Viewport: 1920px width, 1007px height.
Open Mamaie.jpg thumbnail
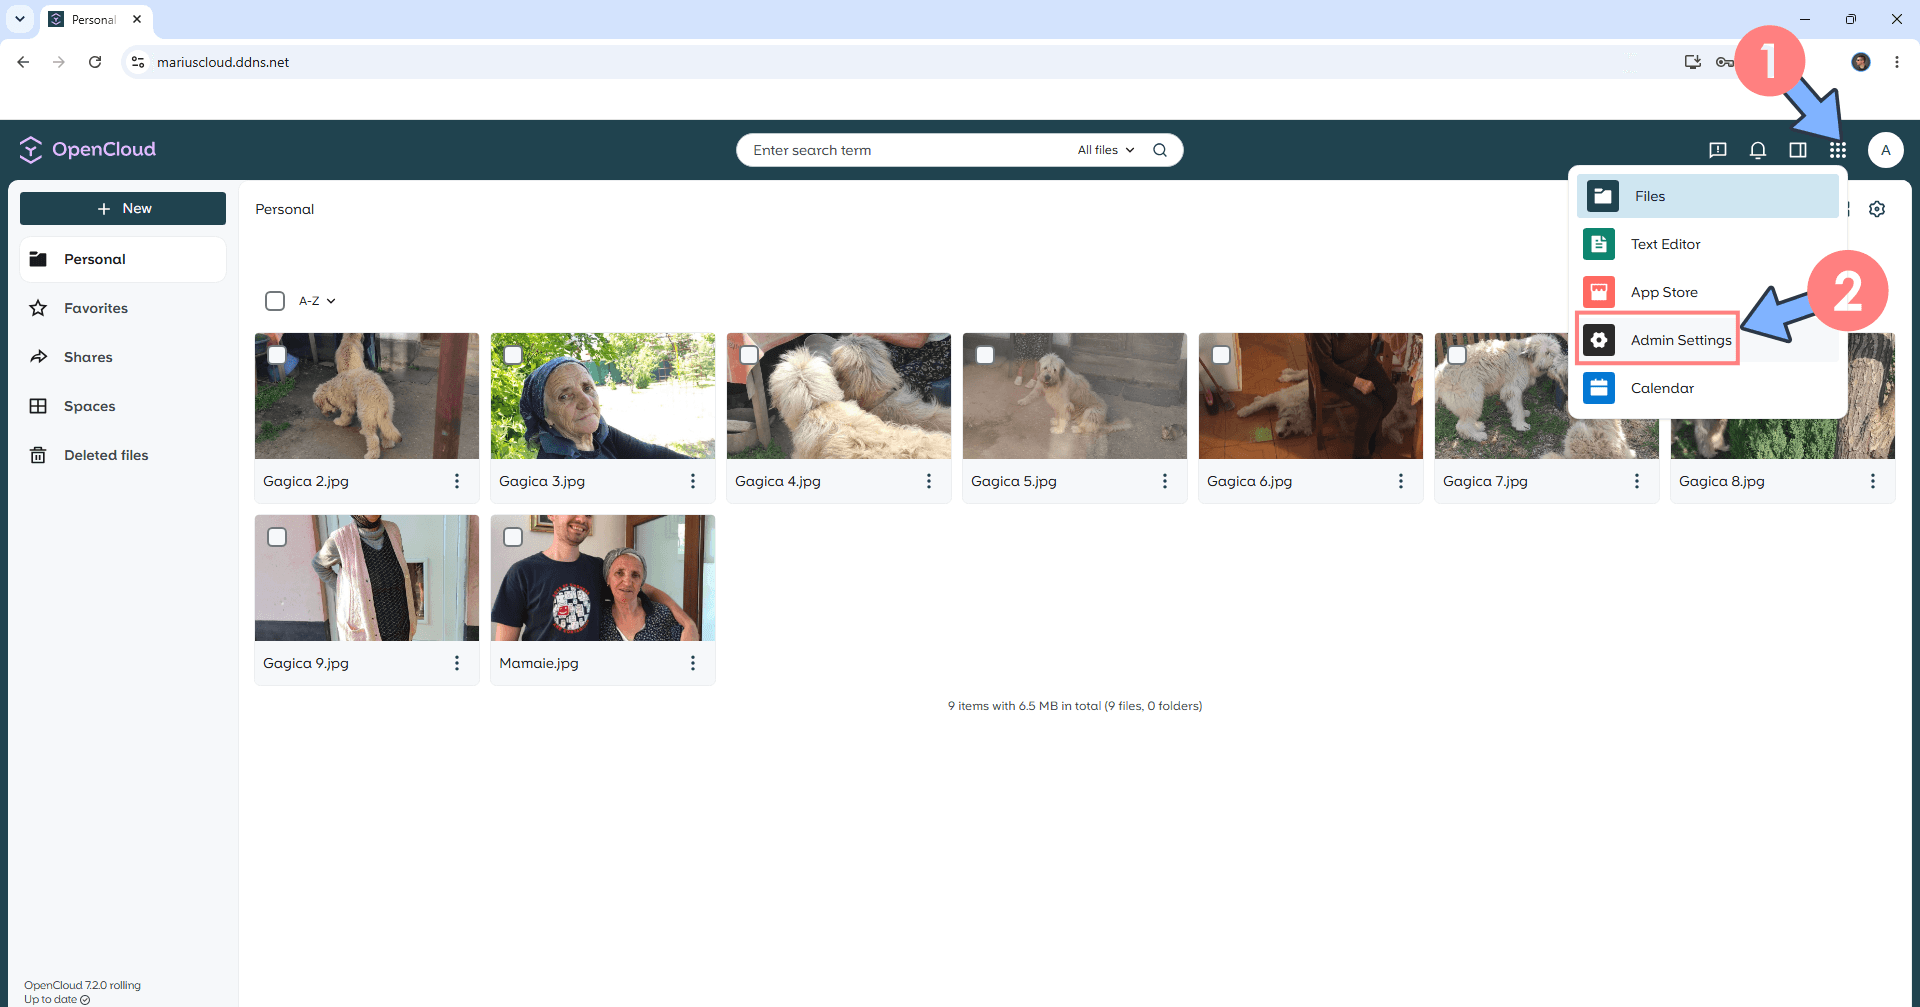click(x=603, y=578)
